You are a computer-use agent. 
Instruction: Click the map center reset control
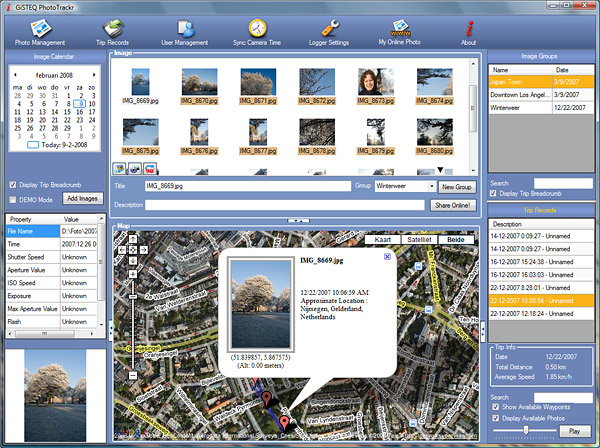pos(133,250)
